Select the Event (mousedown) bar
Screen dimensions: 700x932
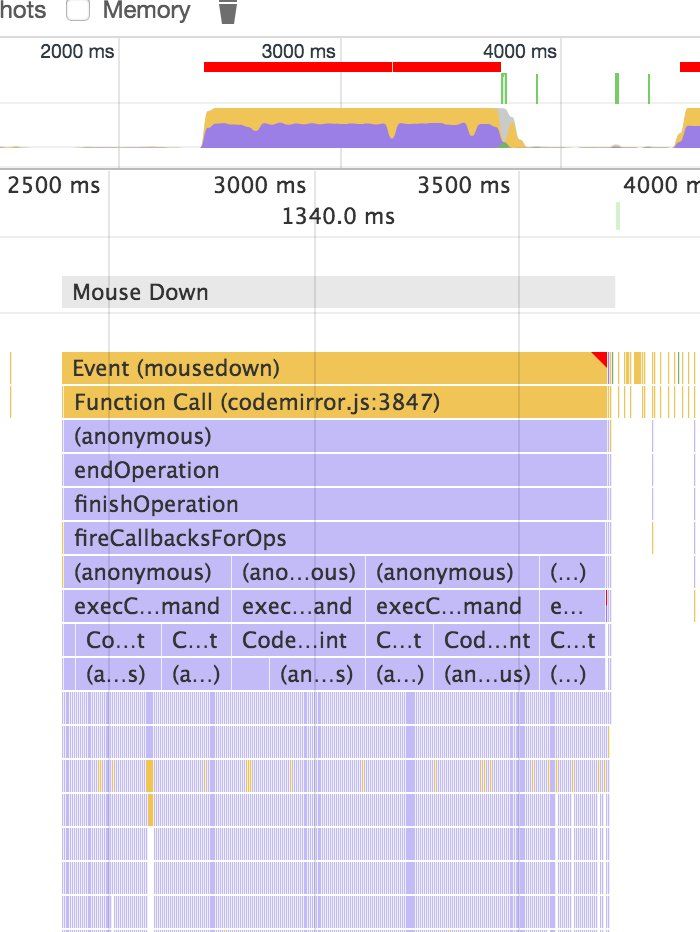point(330,368)
